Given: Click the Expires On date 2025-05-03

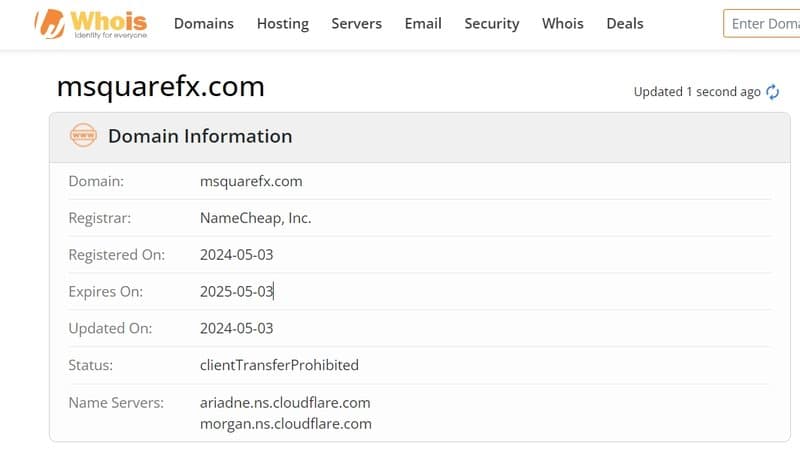Looking at the screenshot, I should (x=237, y=292).
